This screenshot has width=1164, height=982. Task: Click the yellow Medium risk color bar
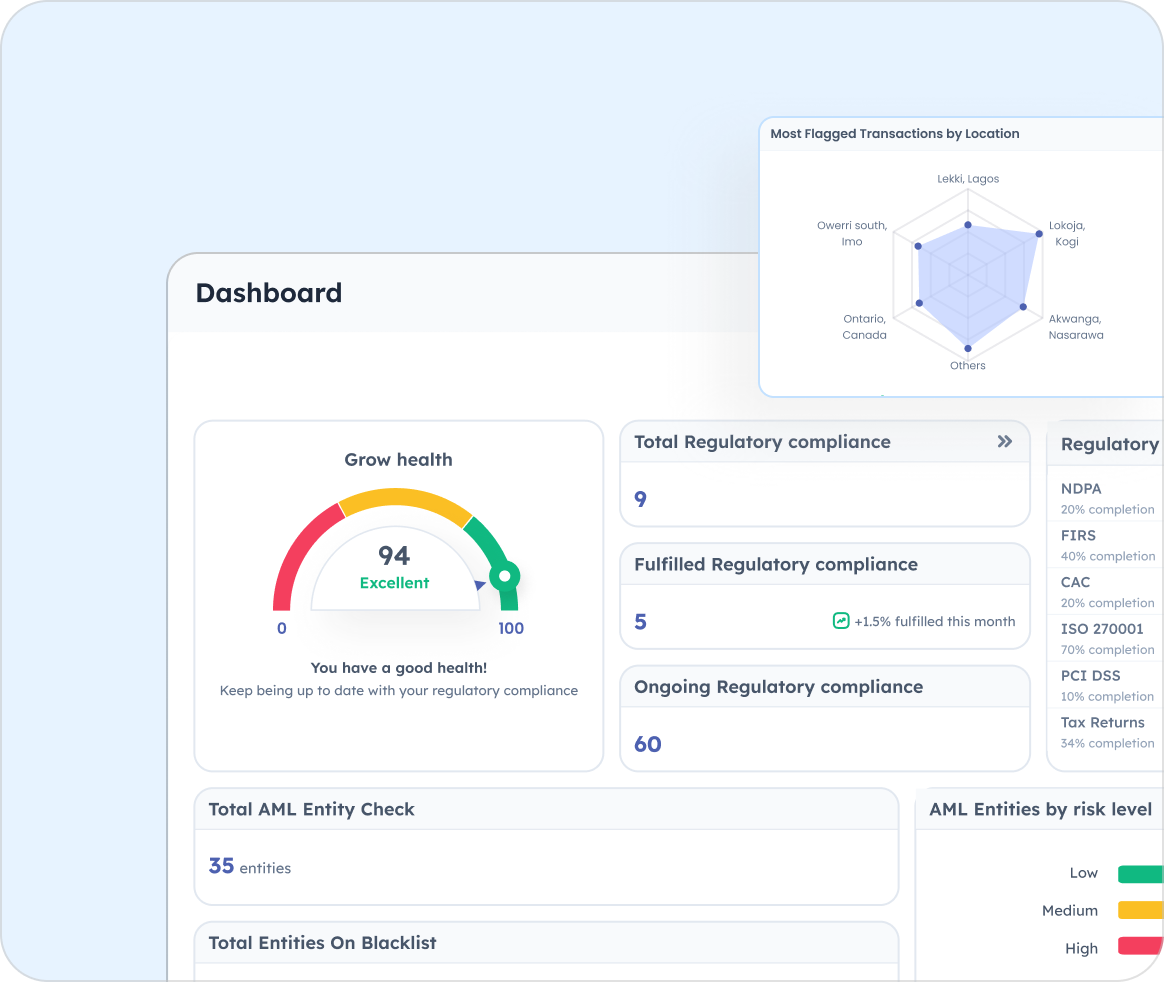[1140, 911]
